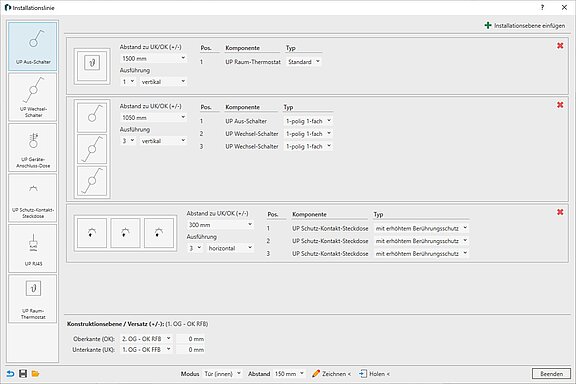Open the 1050 mm Abstand dropdown
This screenshot has height=384, width=576.
tap(153, 118)
